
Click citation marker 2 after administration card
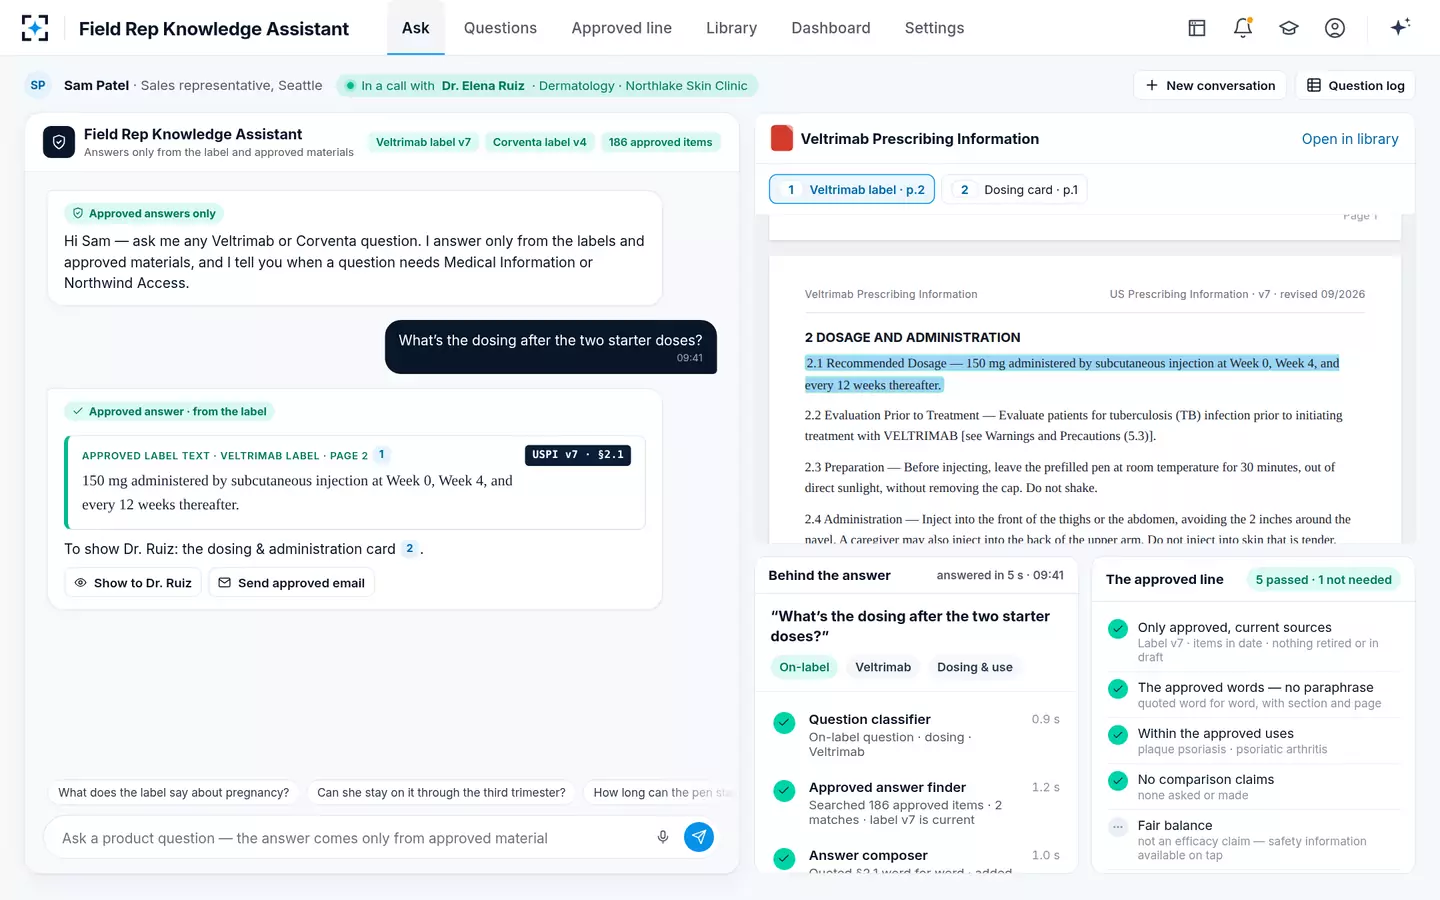coord(410,548)
